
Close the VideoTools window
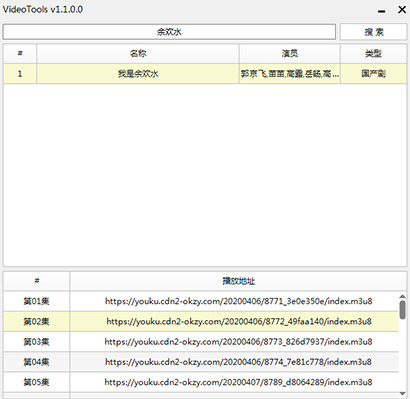(402, 10)
